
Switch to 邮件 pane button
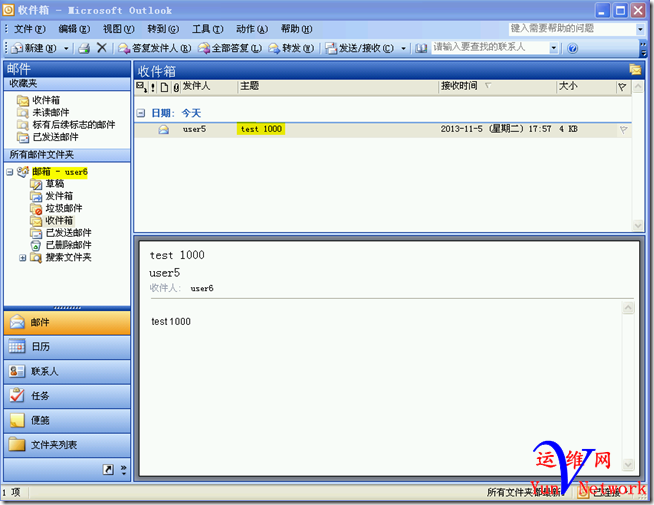[67, 322]
